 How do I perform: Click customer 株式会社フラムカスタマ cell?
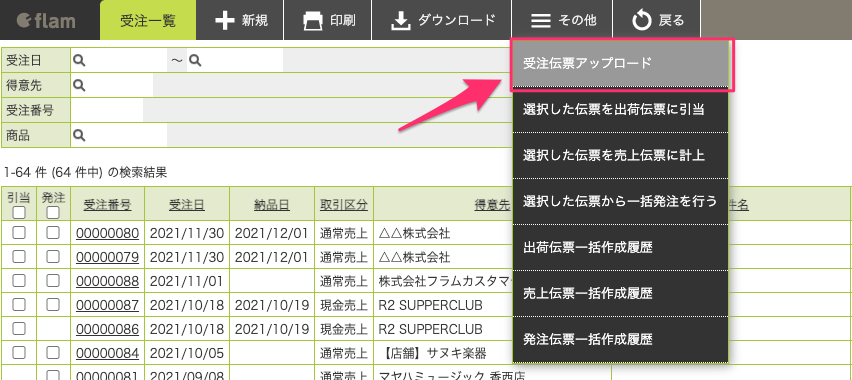click(x=446, y=281)
